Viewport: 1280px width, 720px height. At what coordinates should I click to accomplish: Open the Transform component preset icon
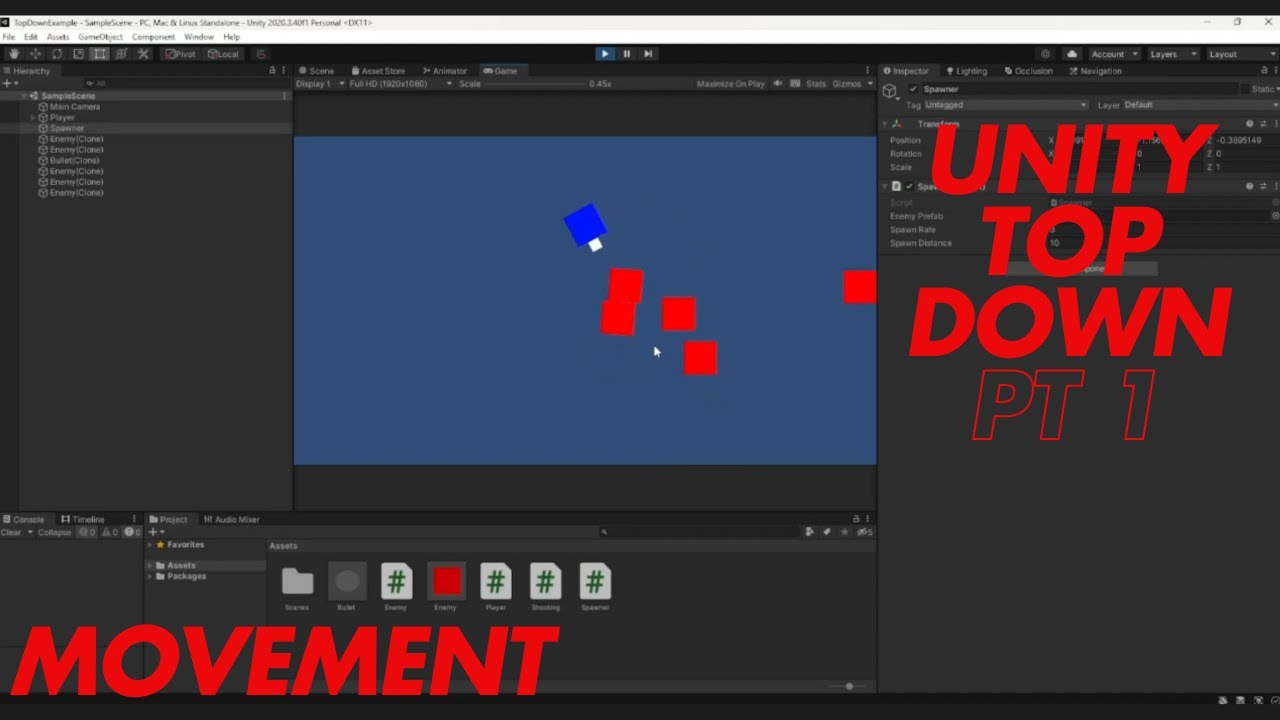(x=1263, y=124)
